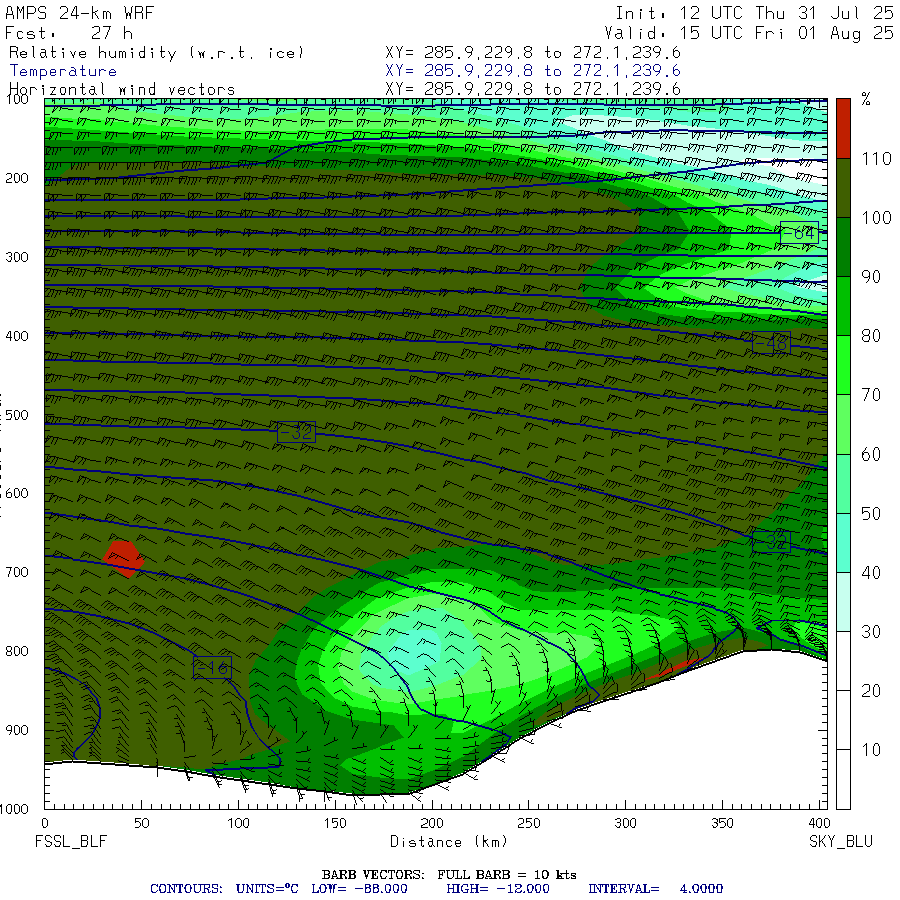Click the '-64' temperature contour label
Screen dimensions: 900x900
click(x=799, y=232)
